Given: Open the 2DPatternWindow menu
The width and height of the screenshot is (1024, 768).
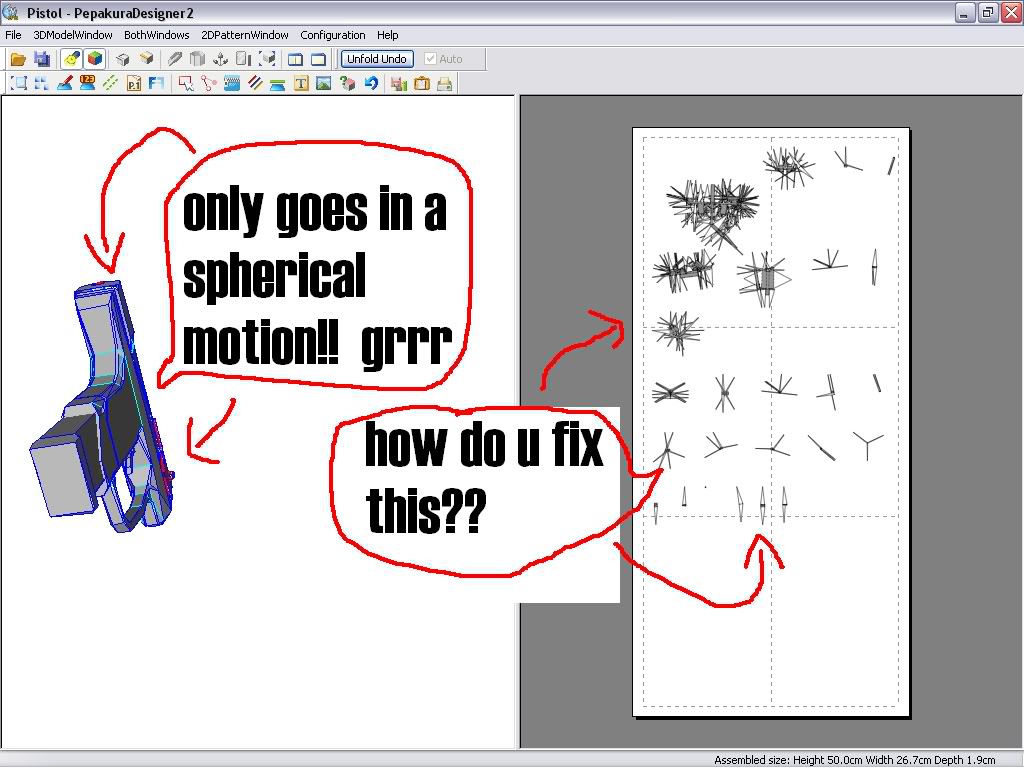Looking at the screenshot, I should point(245,35).
